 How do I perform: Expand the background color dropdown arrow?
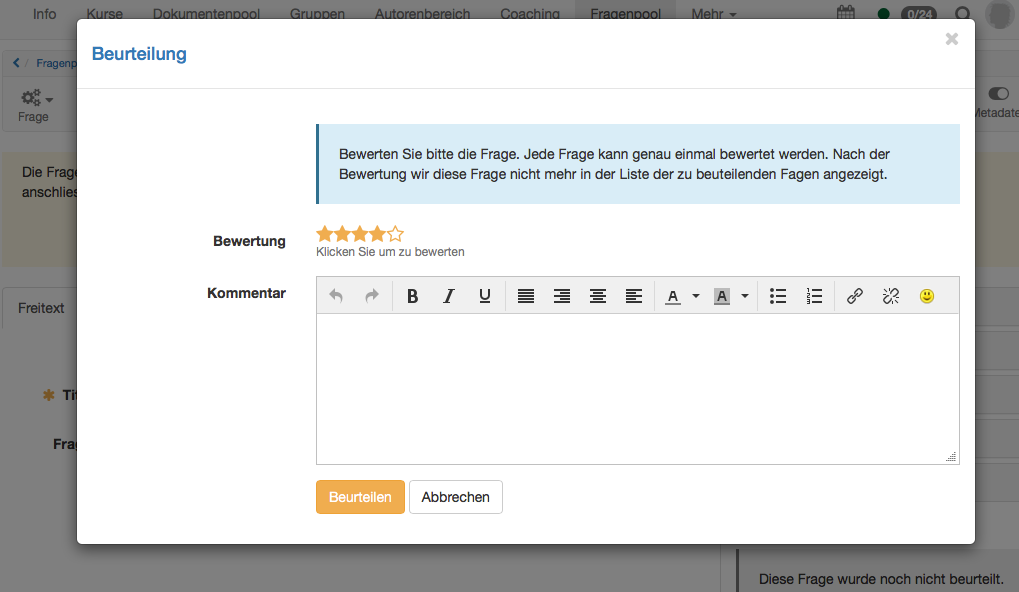[745, 296]
